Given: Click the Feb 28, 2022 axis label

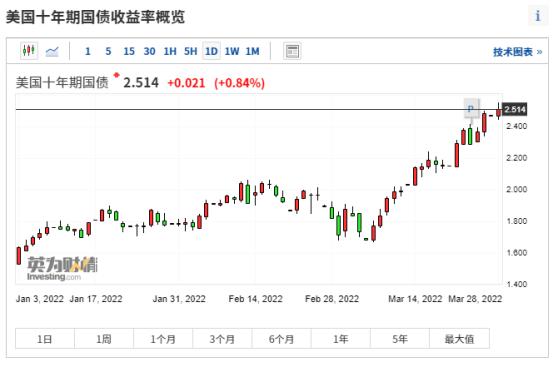Looking at the screenshot, I should tap(332, 299).
